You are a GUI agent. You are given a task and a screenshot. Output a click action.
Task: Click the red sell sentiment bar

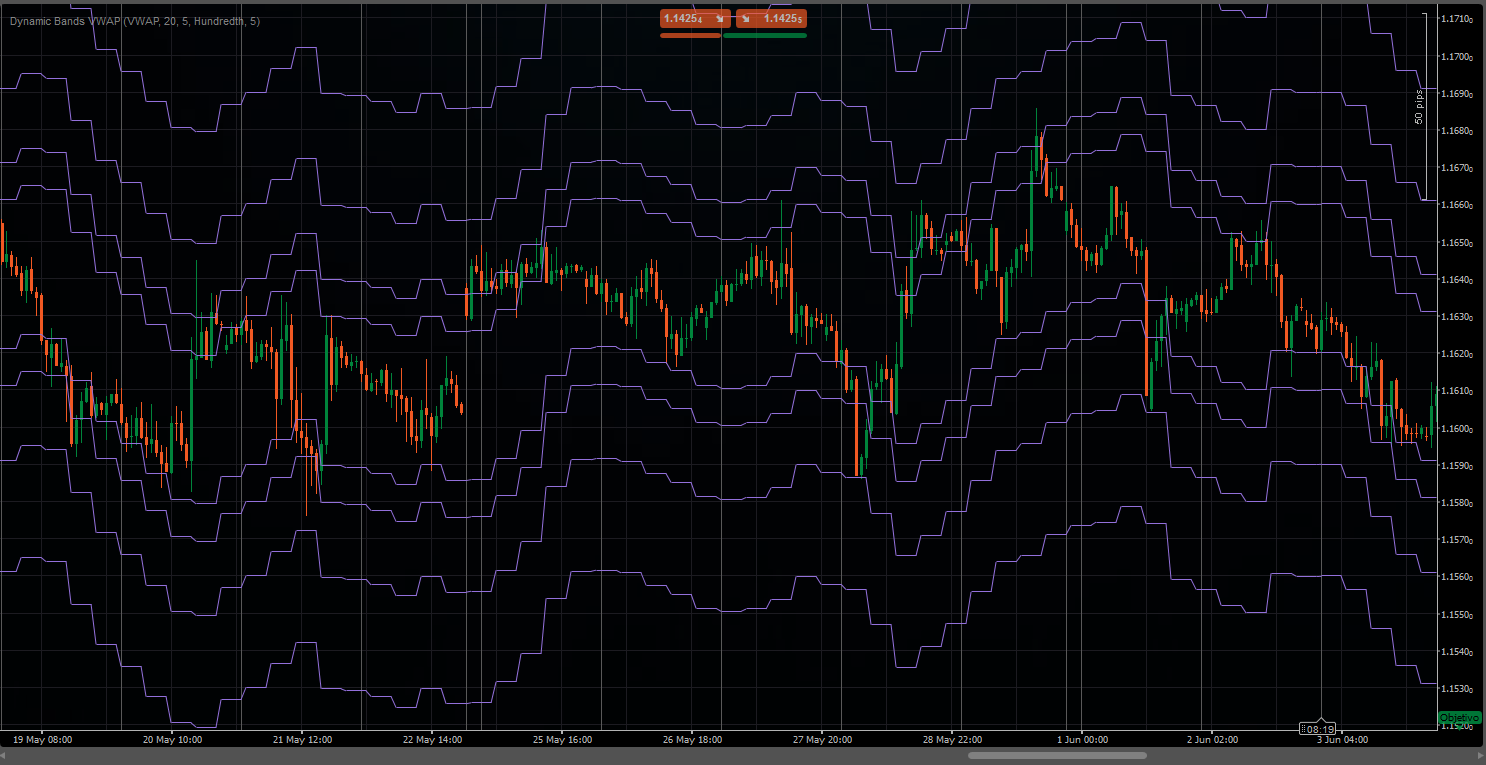(690, 35)
